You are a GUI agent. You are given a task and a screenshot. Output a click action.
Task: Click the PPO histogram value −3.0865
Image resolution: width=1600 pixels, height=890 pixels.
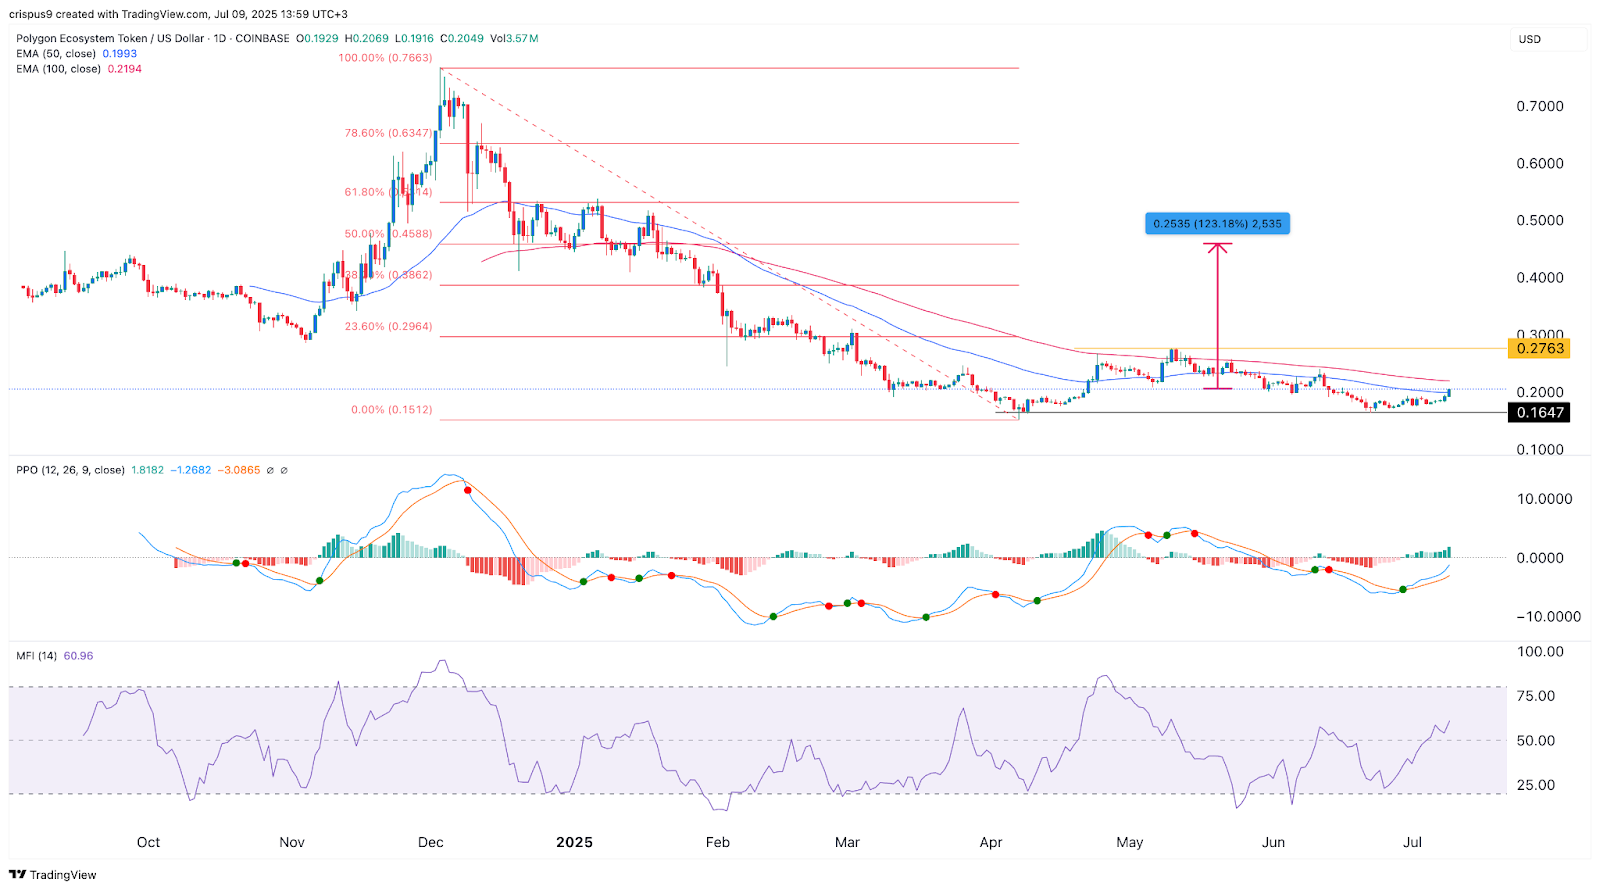pyautogui.click(x=240, y=470)
